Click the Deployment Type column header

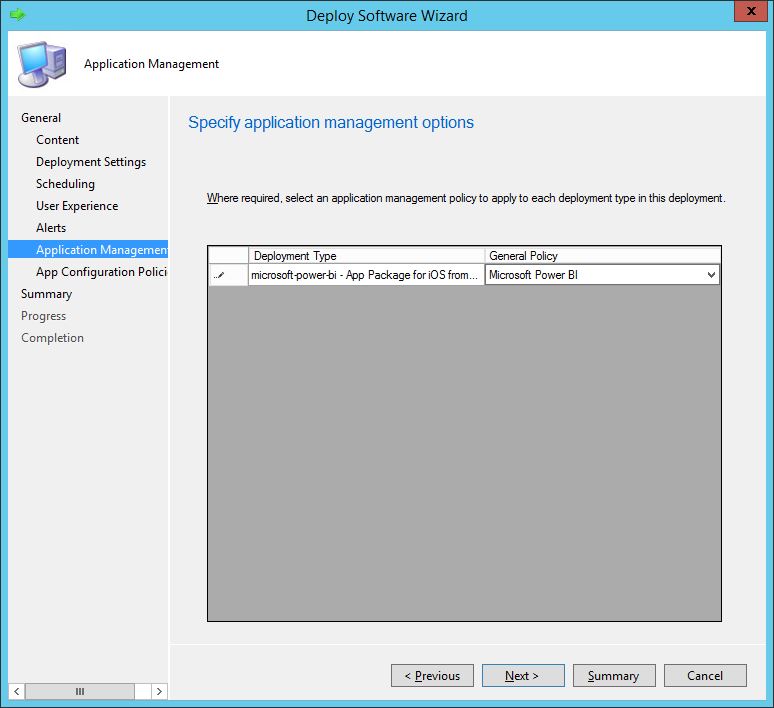[x=366, y=256]
